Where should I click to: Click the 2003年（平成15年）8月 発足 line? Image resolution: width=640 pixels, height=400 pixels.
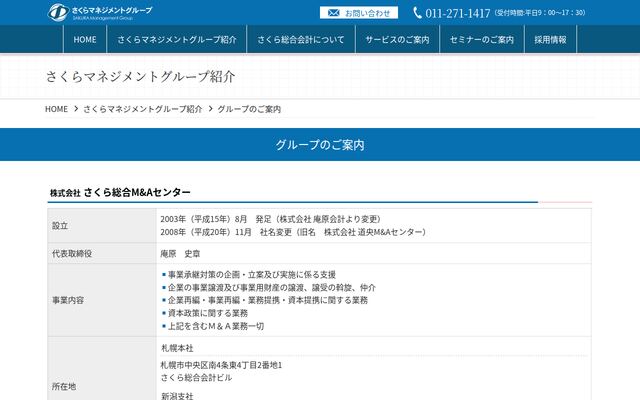[x=270, y=219]
